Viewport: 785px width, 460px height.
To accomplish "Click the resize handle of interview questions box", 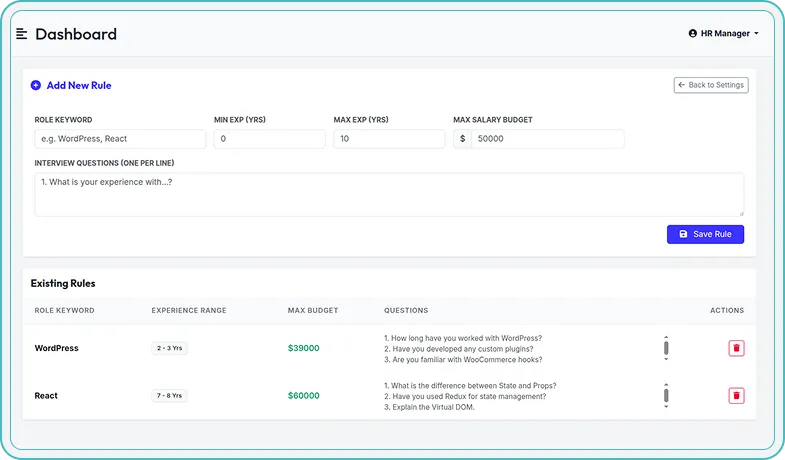I will click(740, 213).
